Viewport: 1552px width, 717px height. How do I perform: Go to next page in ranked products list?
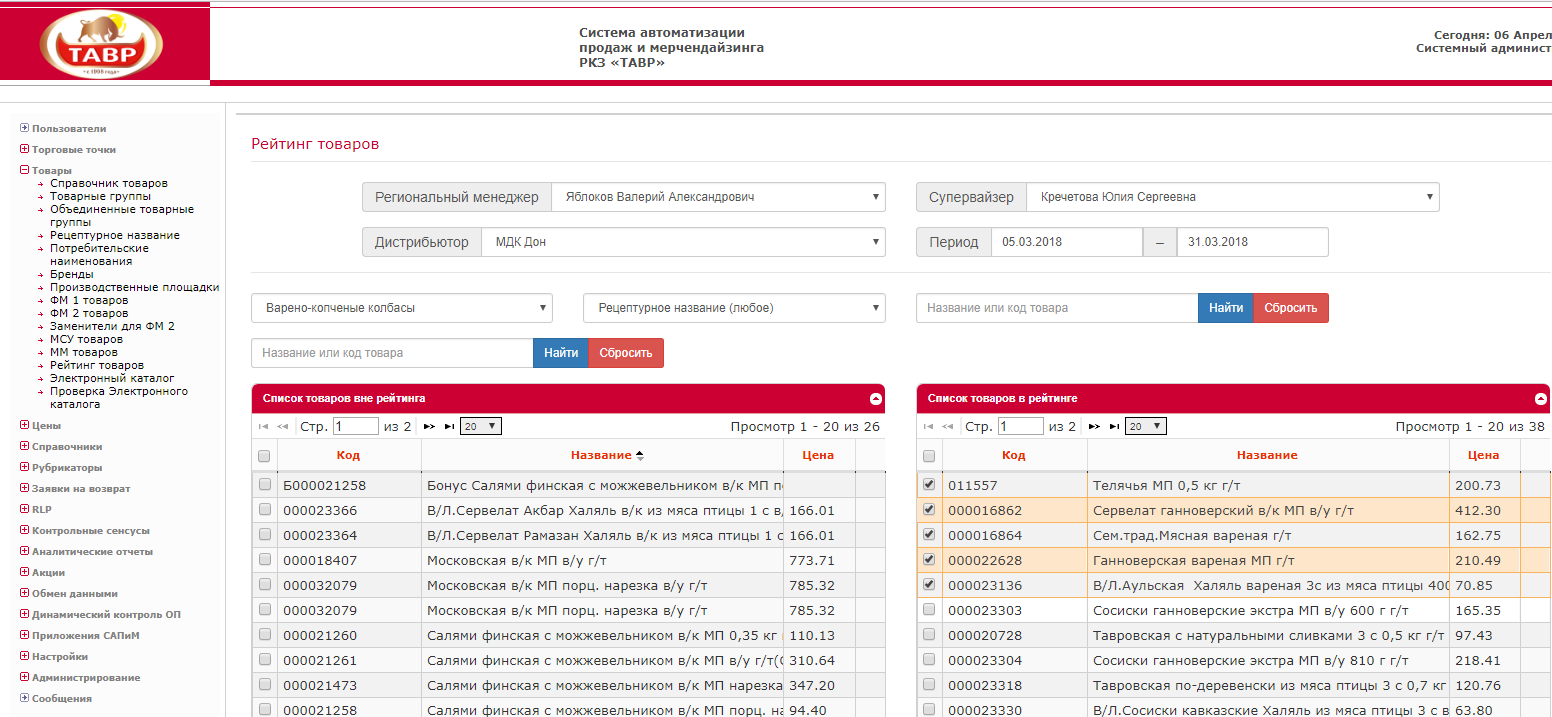tap(1094, 426)
